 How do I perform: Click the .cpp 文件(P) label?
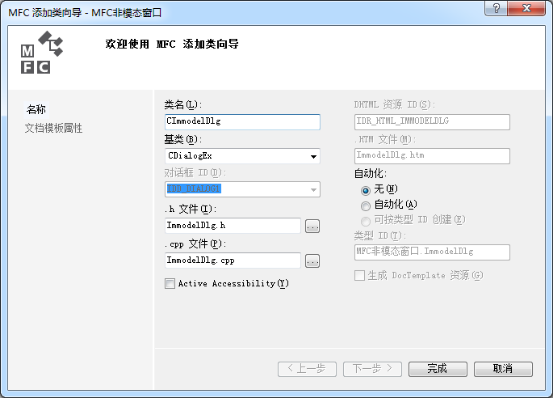195,244
